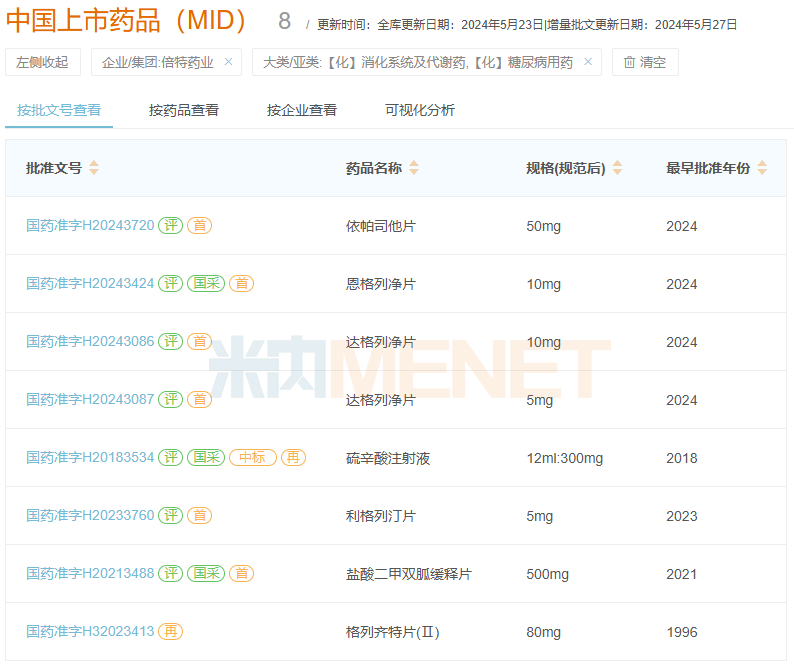Sort by 规格(规范后) column arrows
794x666 pixels.
617,168
